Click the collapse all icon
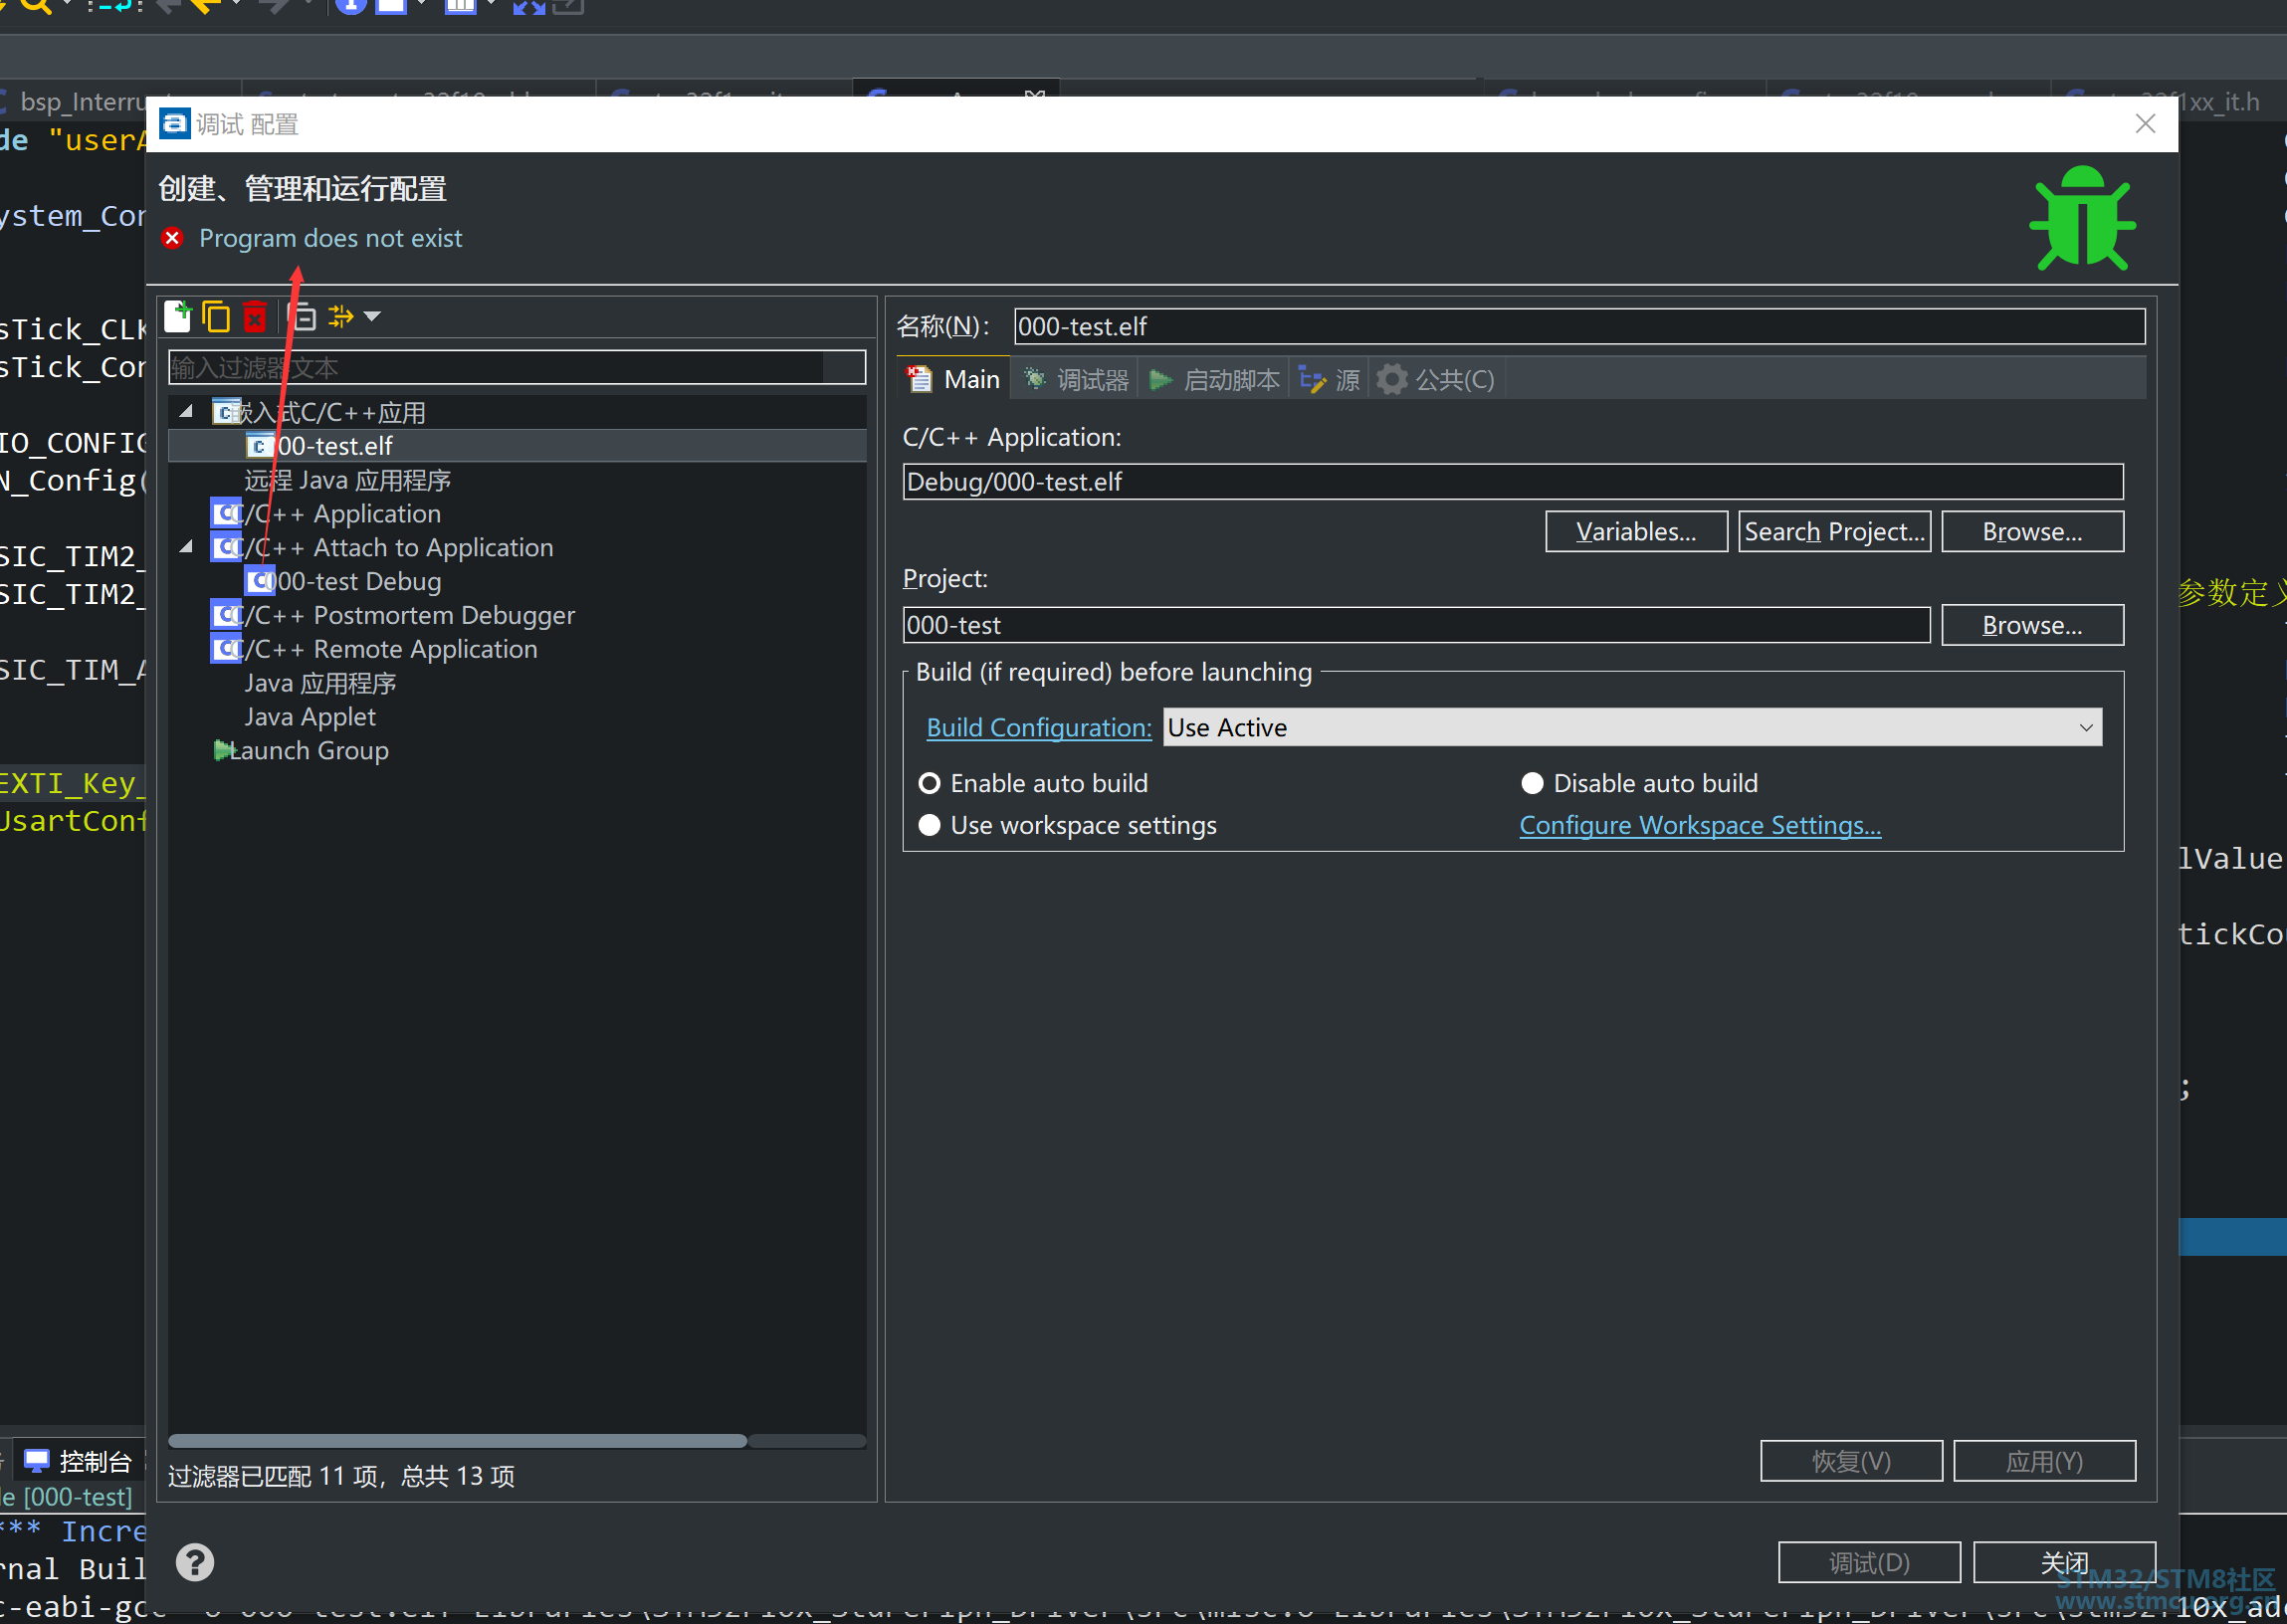This screenshot has height=1624, width=2287. click(304, 317)
